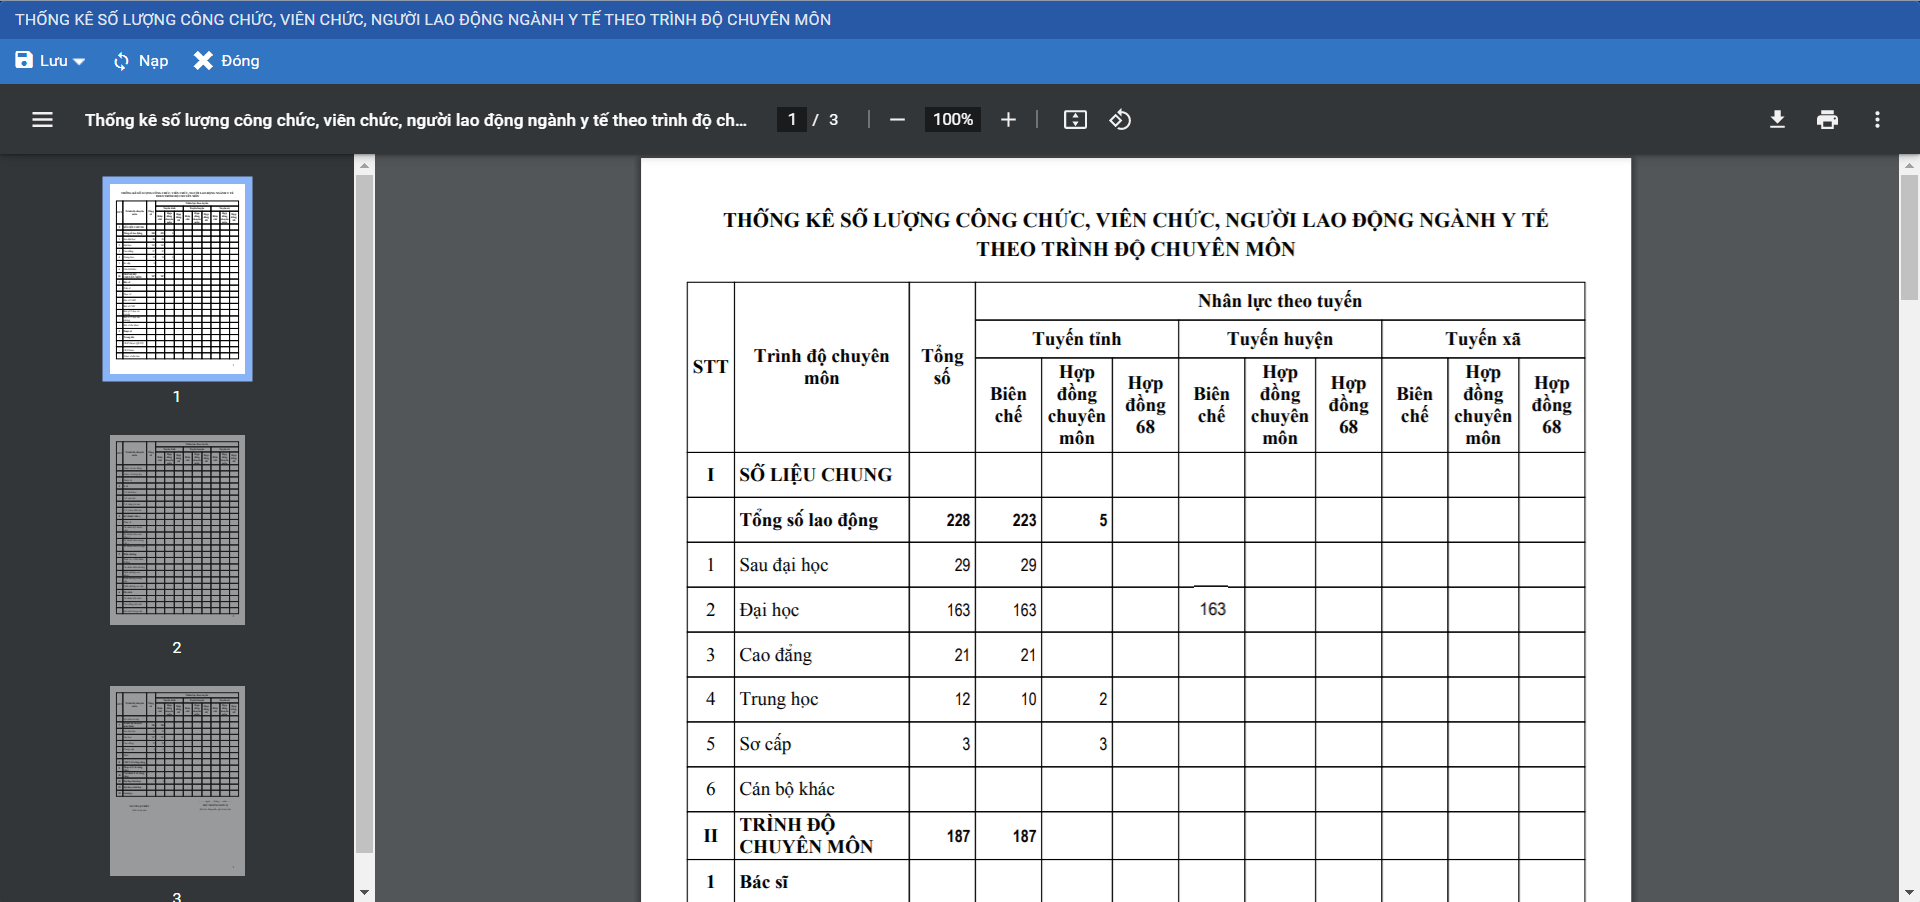1920x902 pixels.
Task: Click the floppy disk save icon
Action: (x=24, y=61)
